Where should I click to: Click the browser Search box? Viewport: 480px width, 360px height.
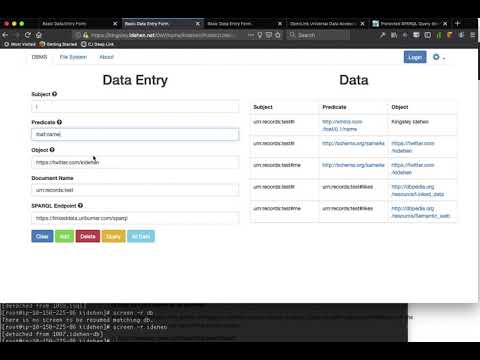pyautogui.click(x=318, y=35)
